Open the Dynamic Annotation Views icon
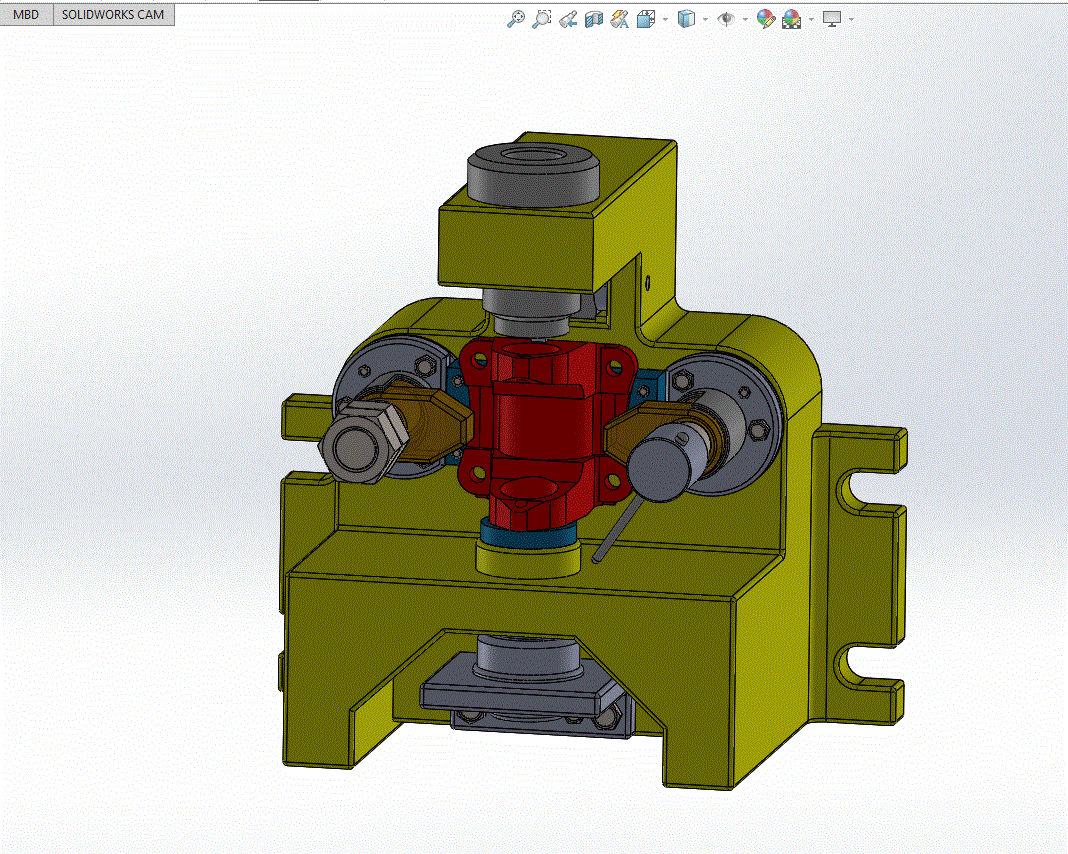 pos(620,19)
